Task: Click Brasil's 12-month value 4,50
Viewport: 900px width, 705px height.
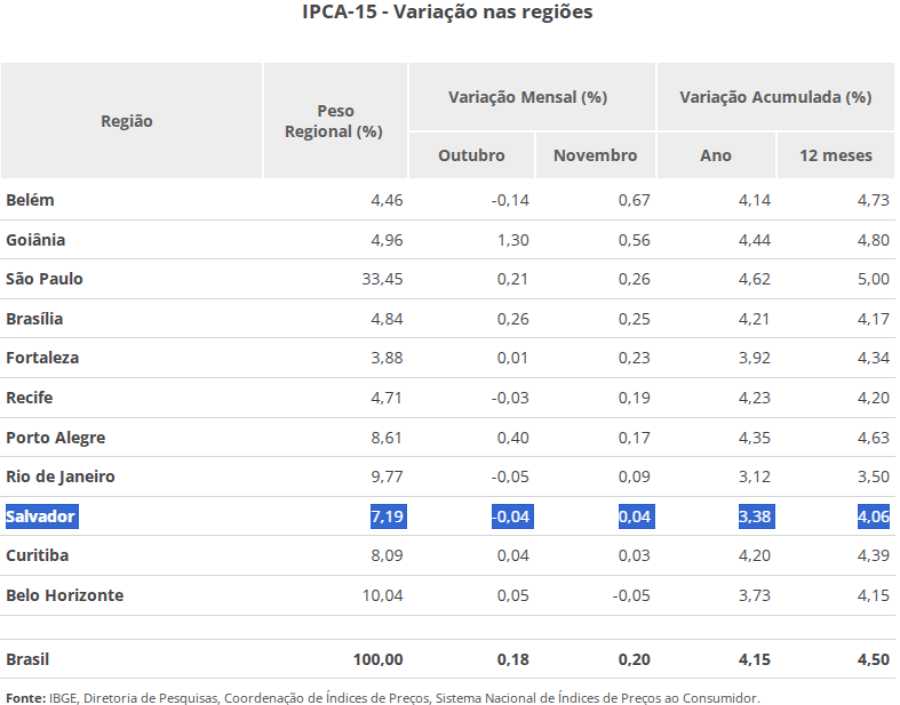Action: tap(872, 660)
